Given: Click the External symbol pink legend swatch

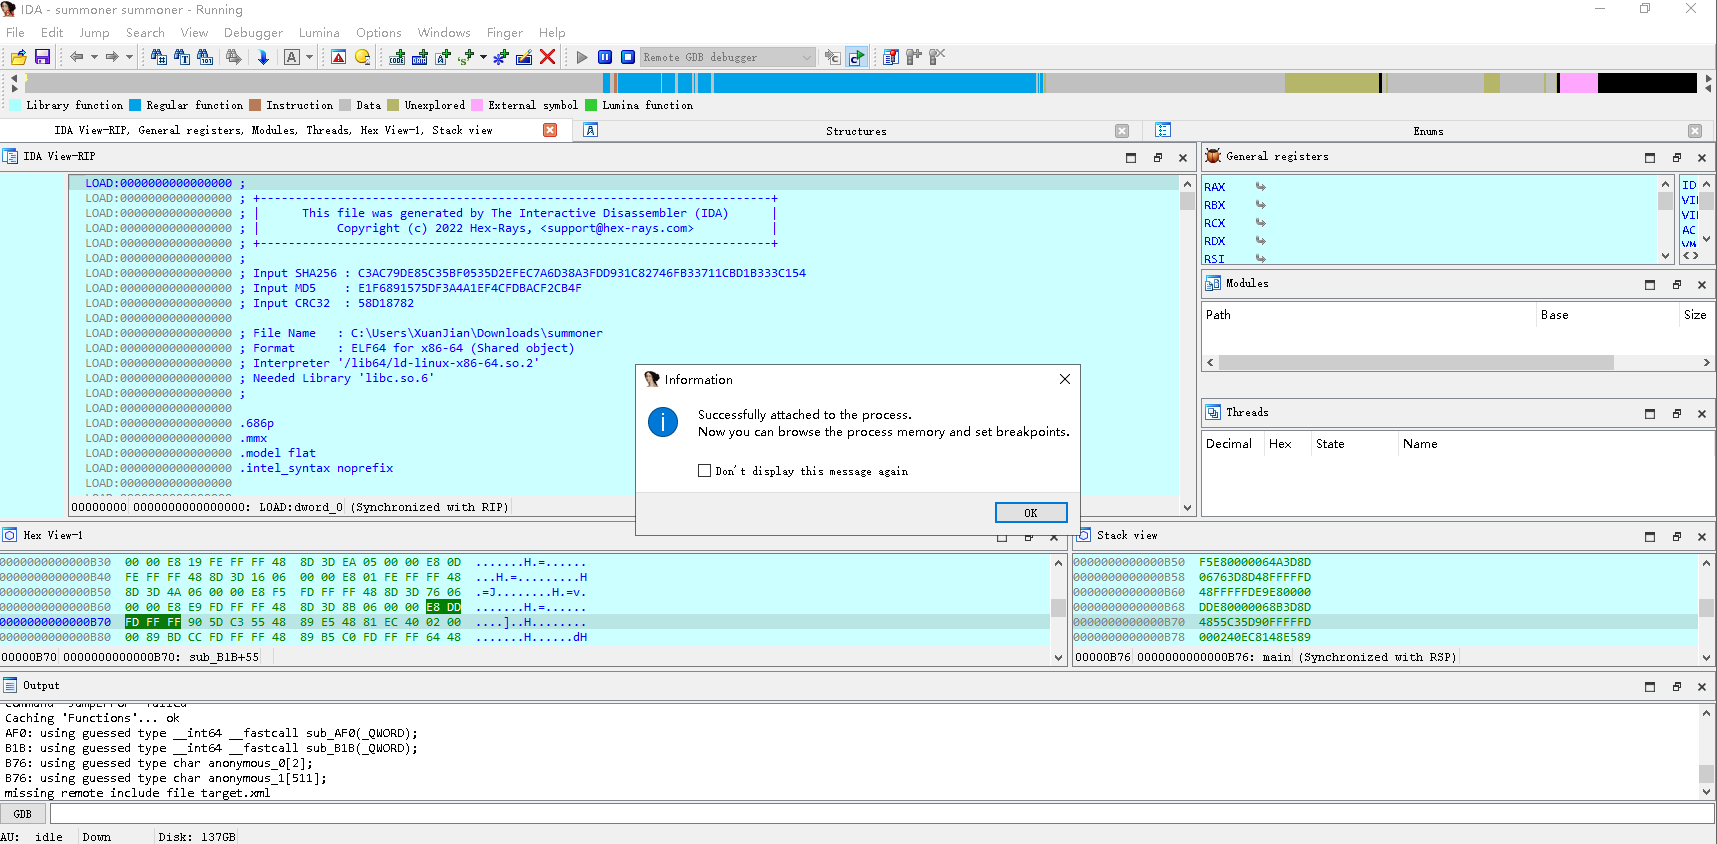Looking at the screenshot, I should pos(477,105).
